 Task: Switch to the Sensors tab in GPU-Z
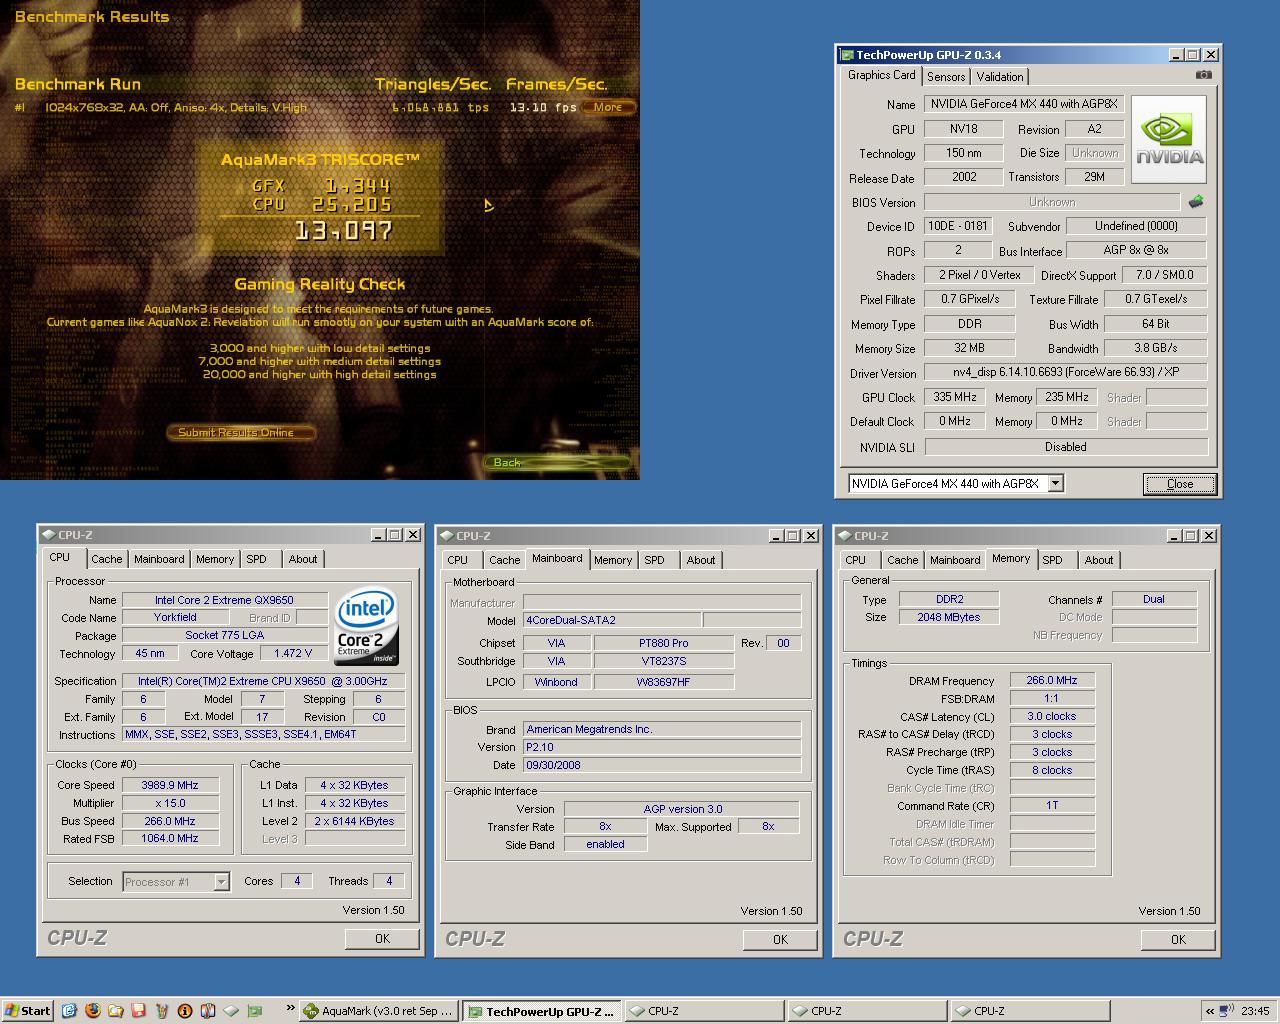tap(946, 77)
